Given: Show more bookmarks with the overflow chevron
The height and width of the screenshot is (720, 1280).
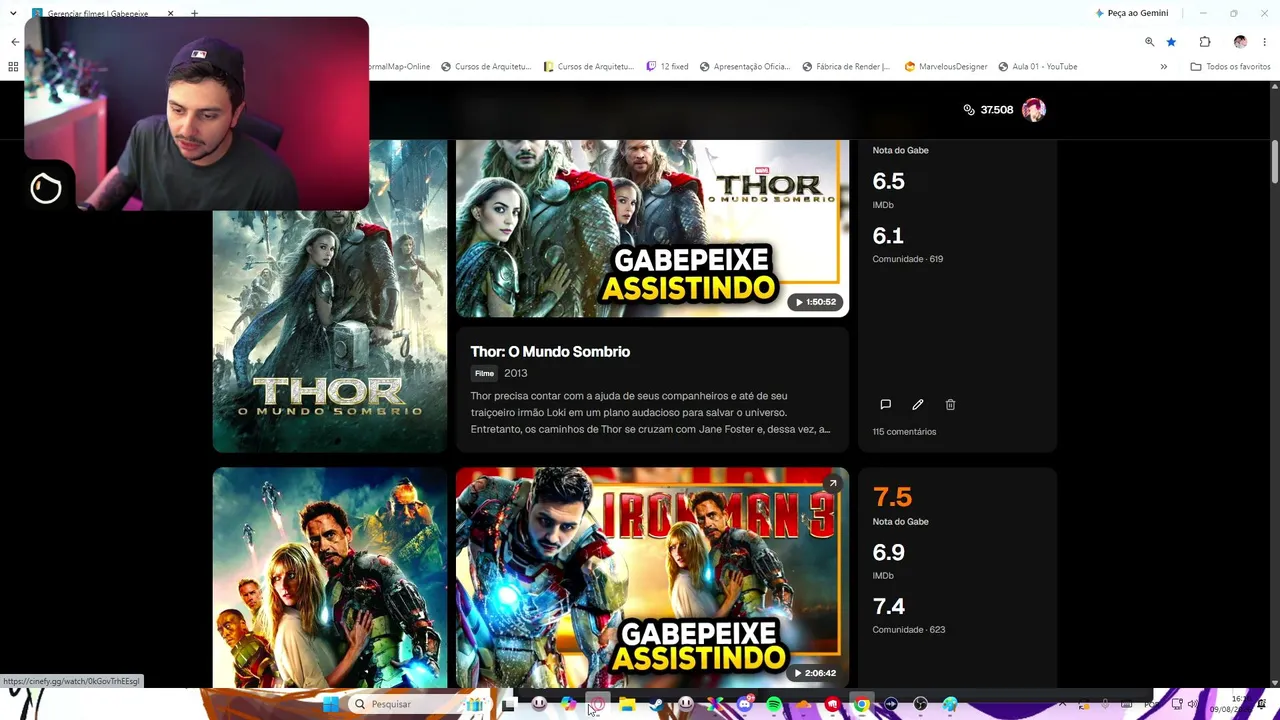Looking at the screenshot, I should (x=1163, y=67).
